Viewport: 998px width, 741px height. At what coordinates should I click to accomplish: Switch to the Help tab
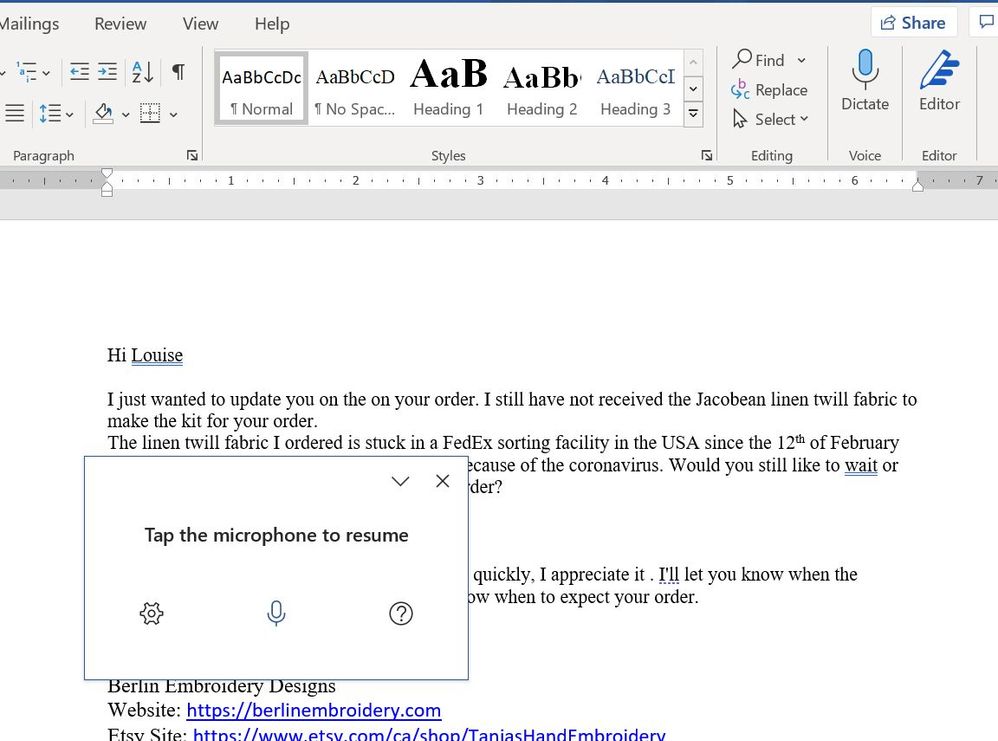pyautogui.click(x=272, y=24)
